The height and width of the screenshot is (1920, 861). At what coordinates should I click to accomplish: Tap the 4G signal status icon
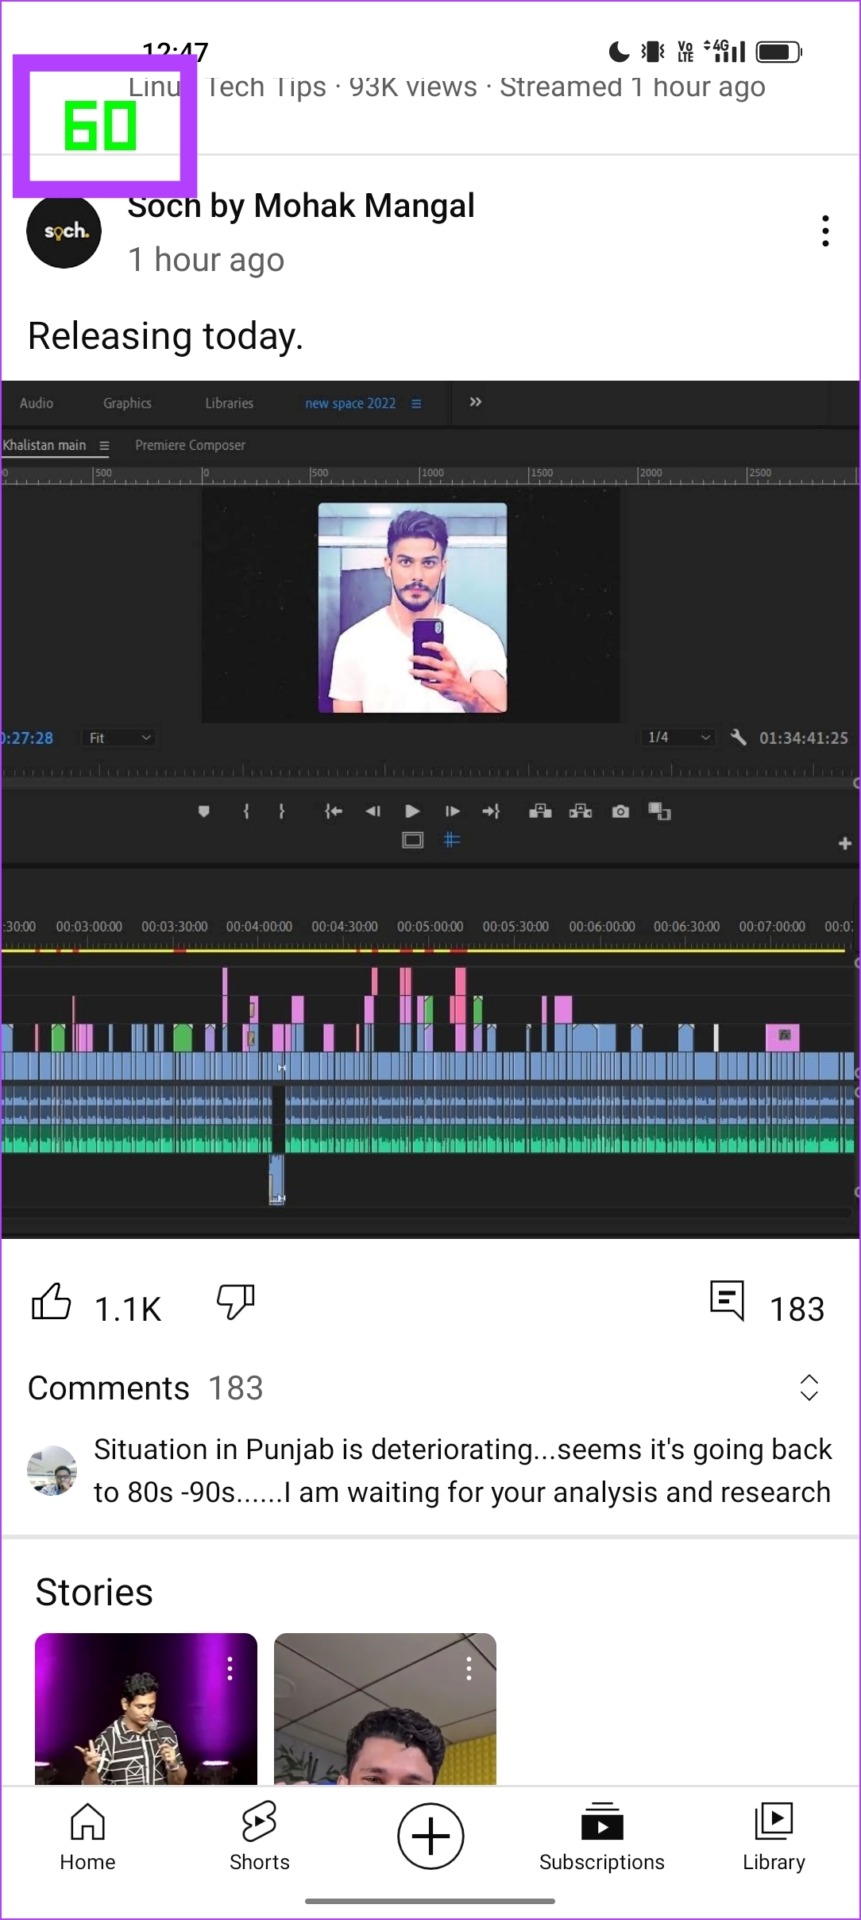pos(726,50)
